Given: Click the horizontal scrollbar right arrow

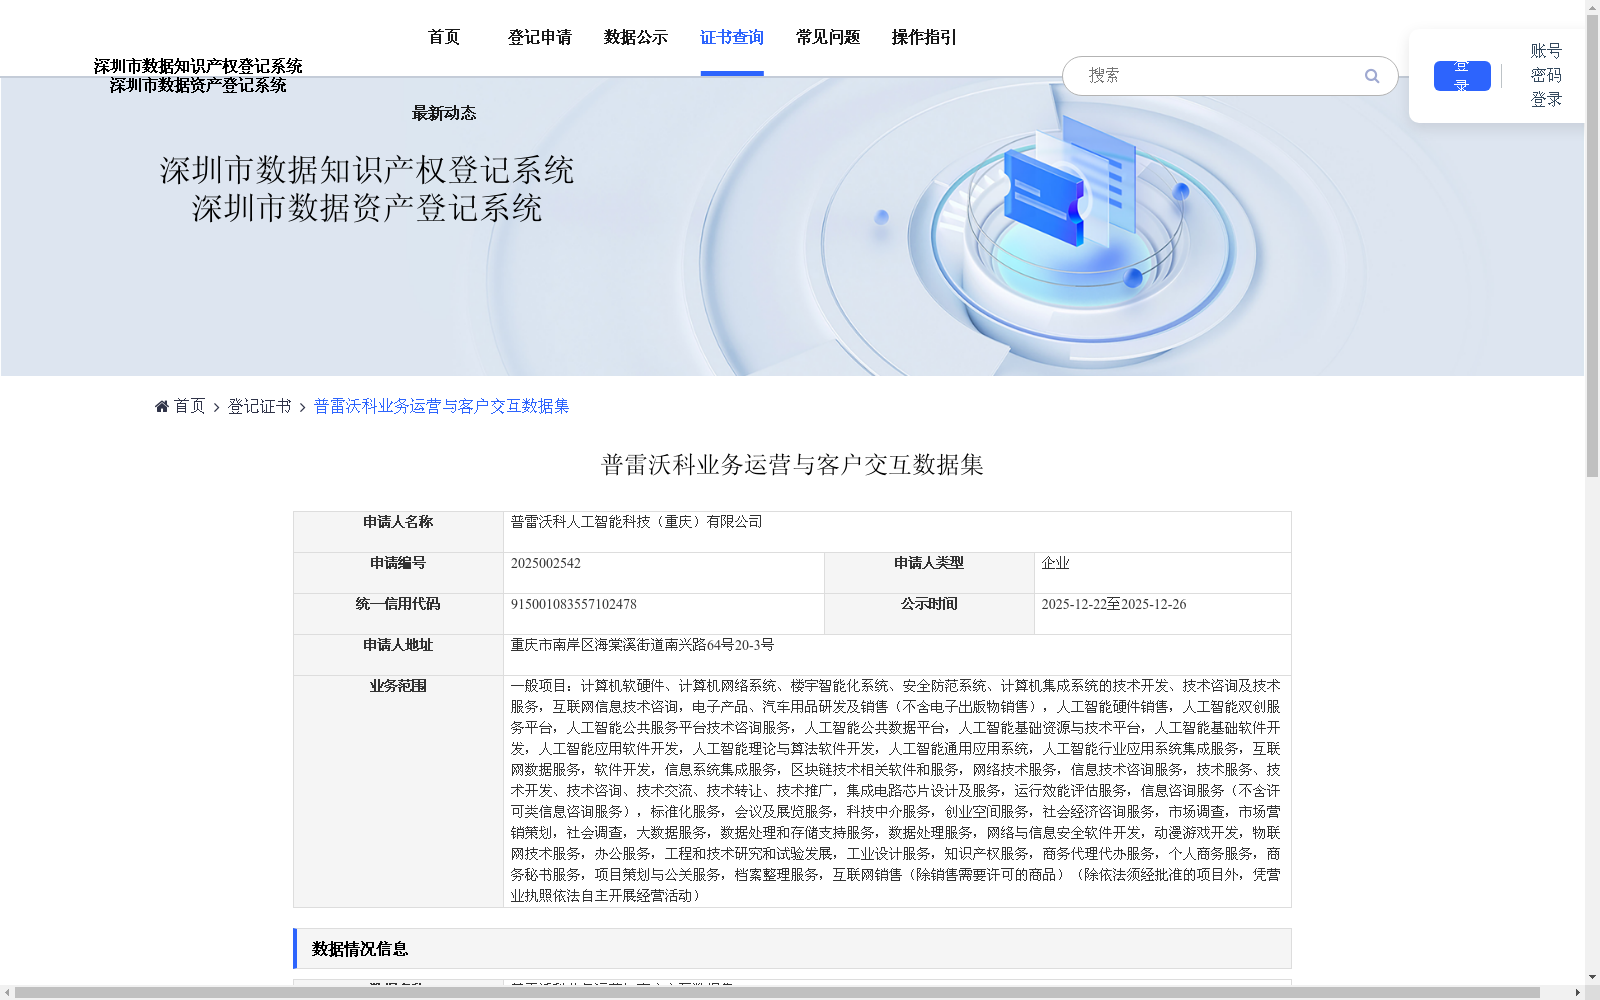Looking at the screenshot, I should pyautogui.click(x=1578, y=993).
